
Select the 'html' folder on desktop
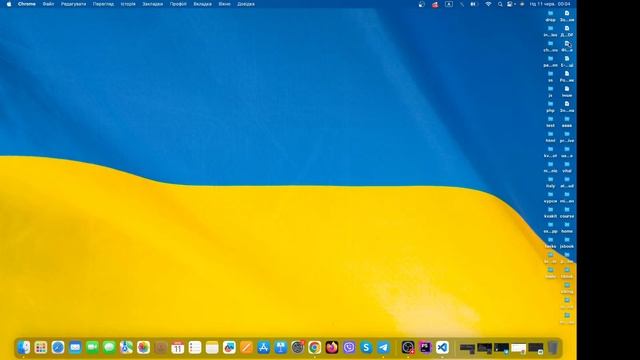coord(551,137)
